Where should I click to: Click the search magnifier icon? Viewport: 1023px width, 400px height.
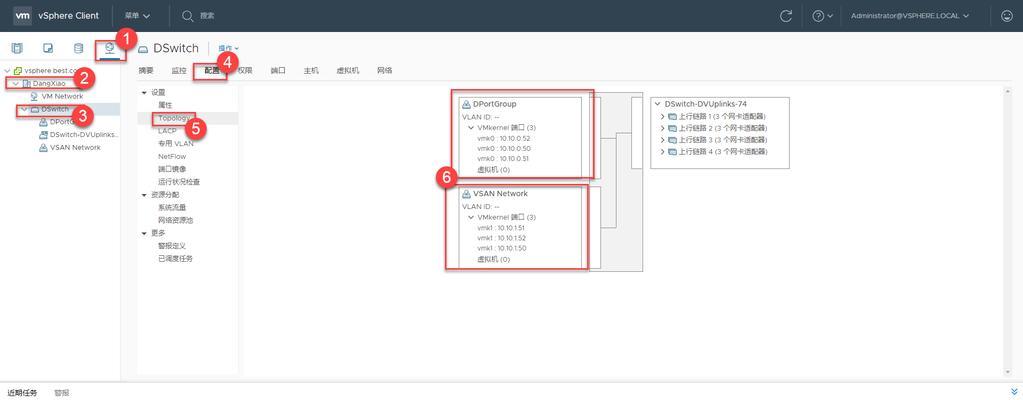tap(187, 16)
